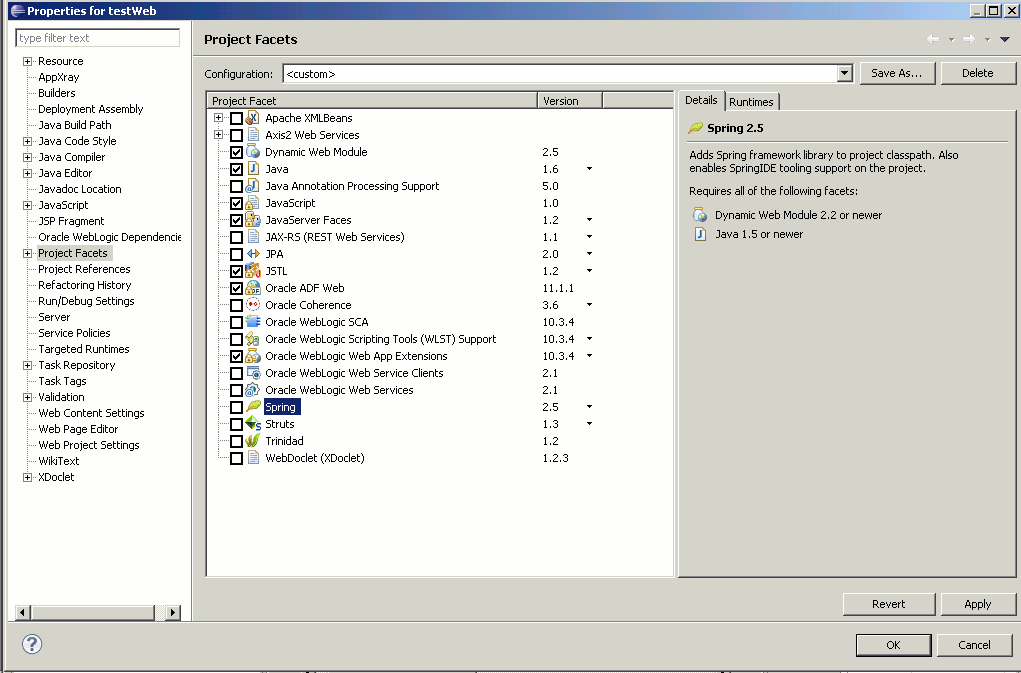The height and width of the screenshot is (673, 1021).
Task: Expand the Java Code Style node
Action: coord(27,141)
